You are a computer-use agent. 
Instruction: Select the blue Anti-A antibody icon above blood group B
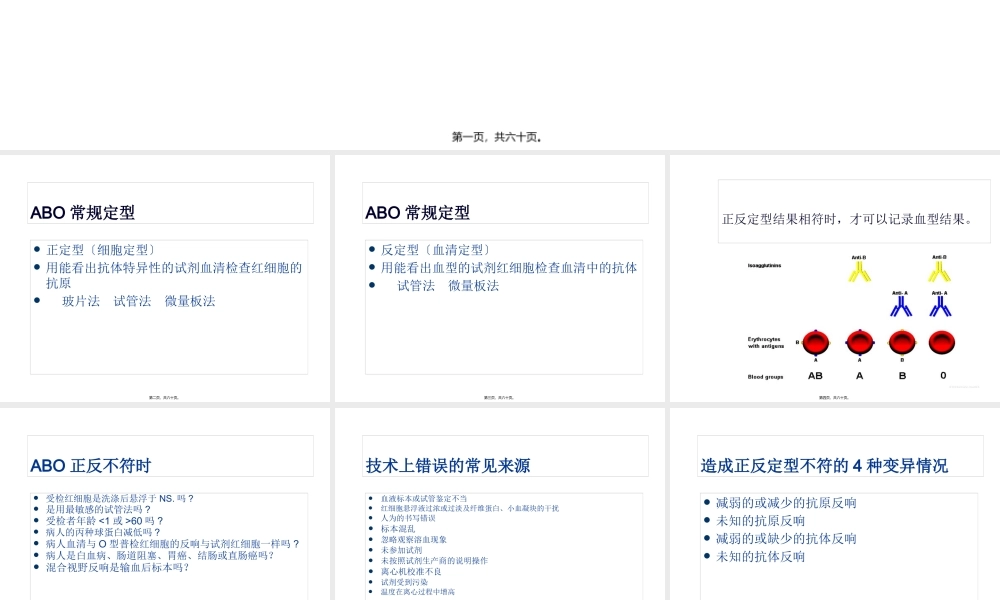(901, 308)
